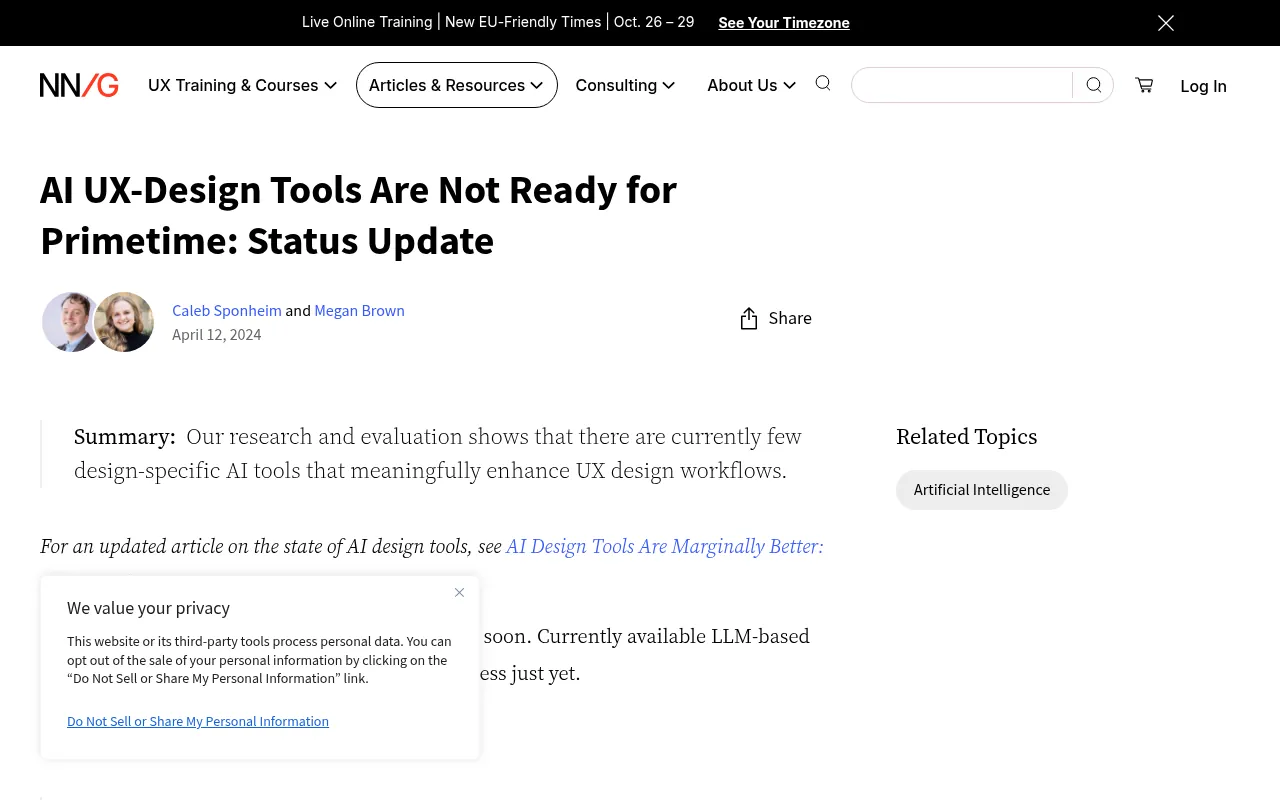Click Megan Brown's avatar photo

(x=124, y=322)
